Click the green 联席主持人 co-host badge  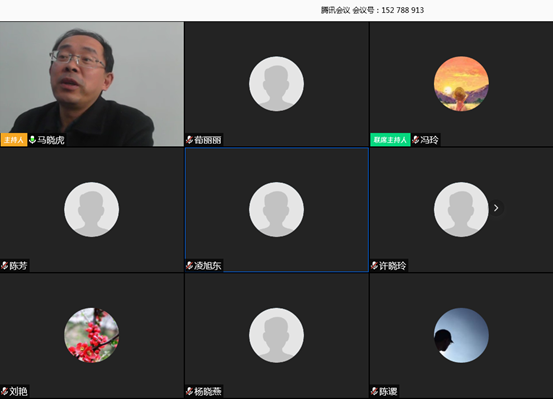pos(390,140)
